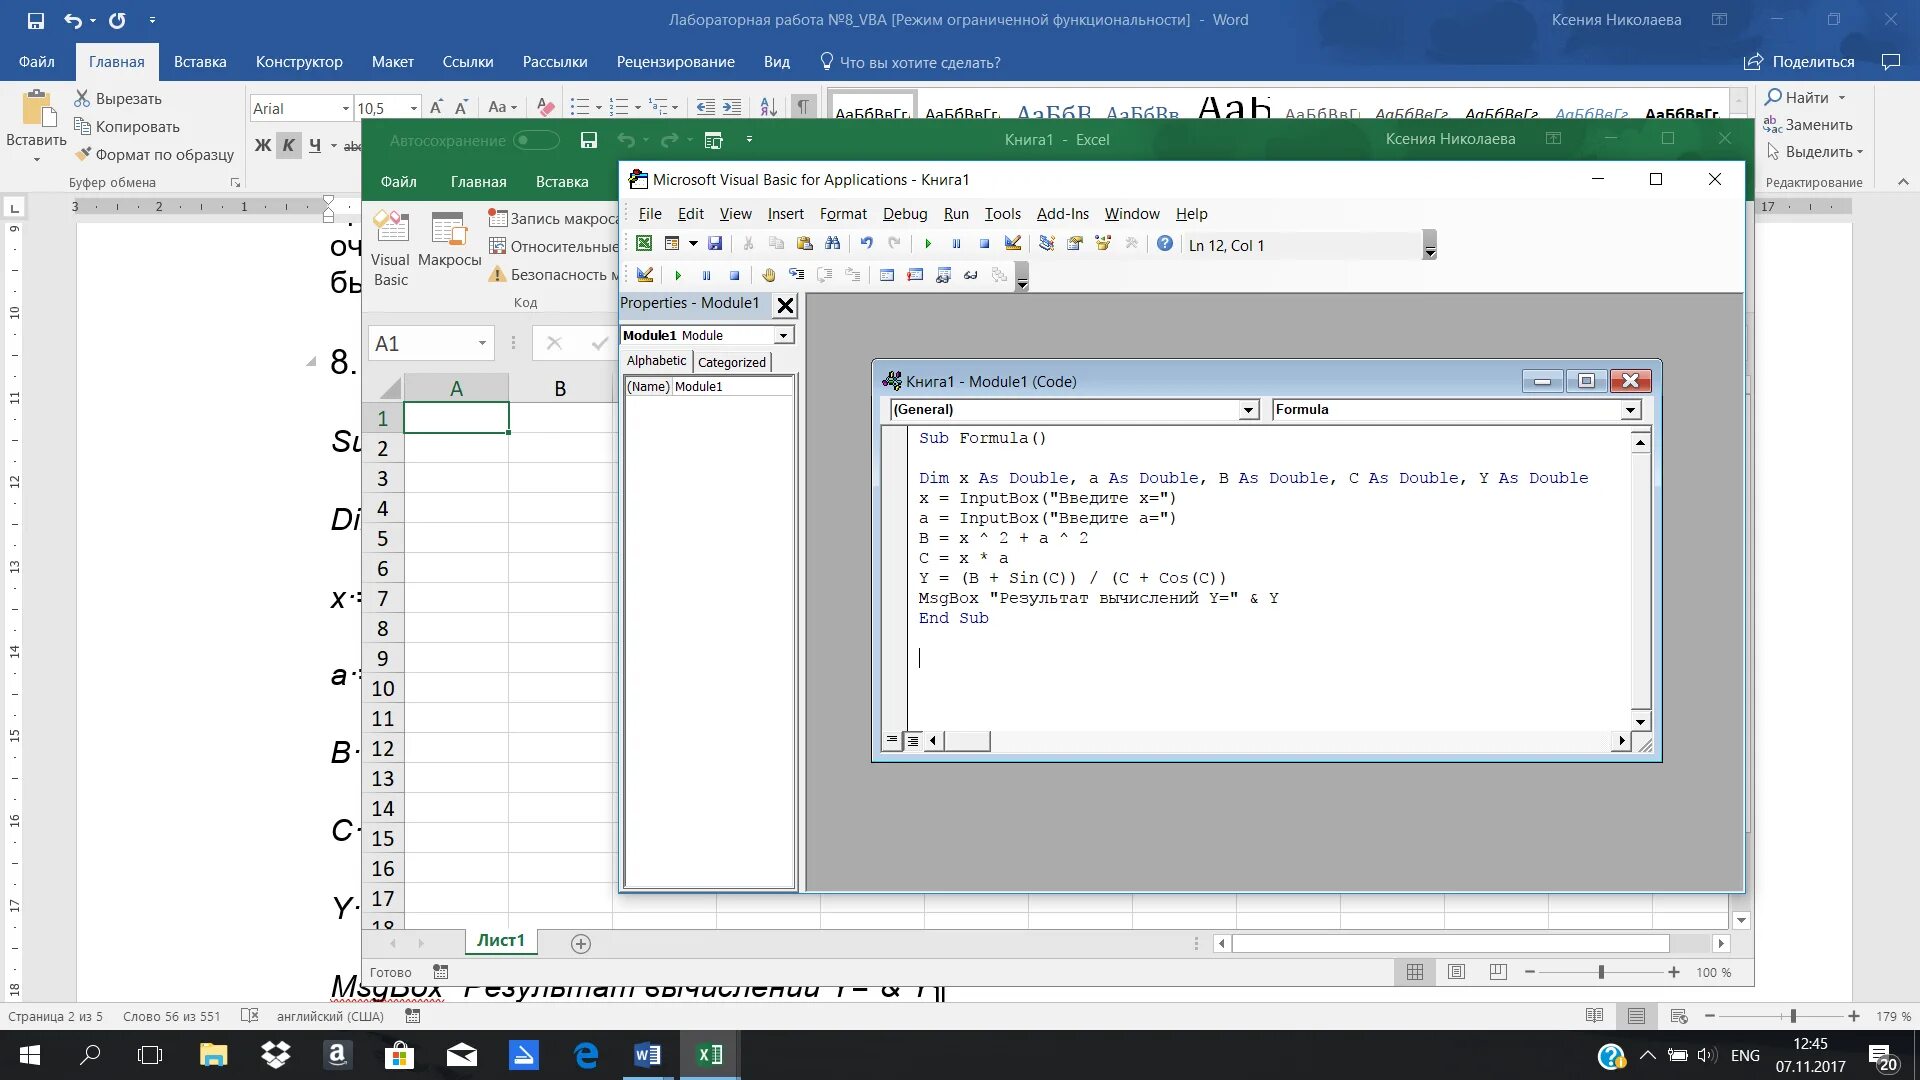1920x1080 pixels.
Task: Click the Макросы button in the Excel ribbon
Action: click(449, 240)
